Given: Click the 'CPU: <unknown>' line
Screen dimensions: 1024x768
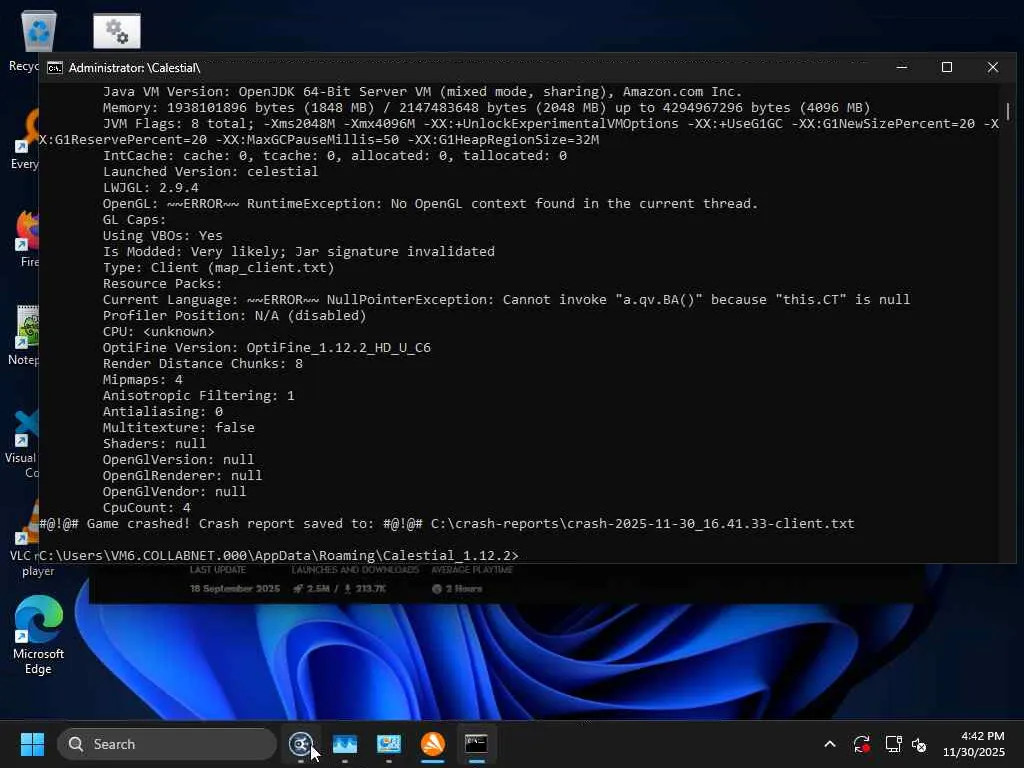Looking at the screenshot, I should [159, 332].
